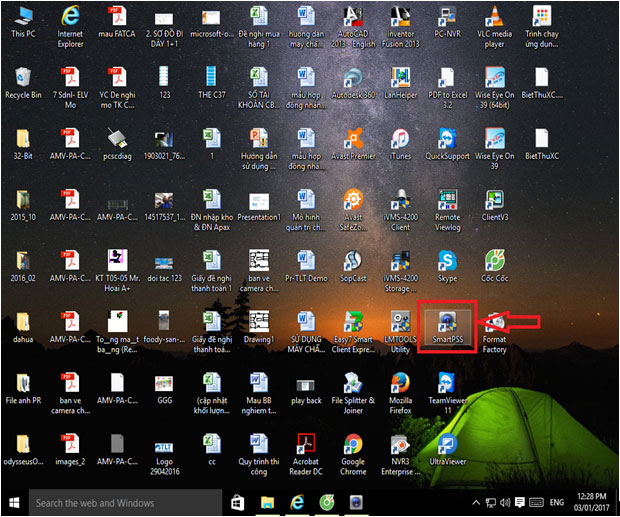Click the Recycle Bin icon
This screenshot has width=620, height=517.
[23, 78]
